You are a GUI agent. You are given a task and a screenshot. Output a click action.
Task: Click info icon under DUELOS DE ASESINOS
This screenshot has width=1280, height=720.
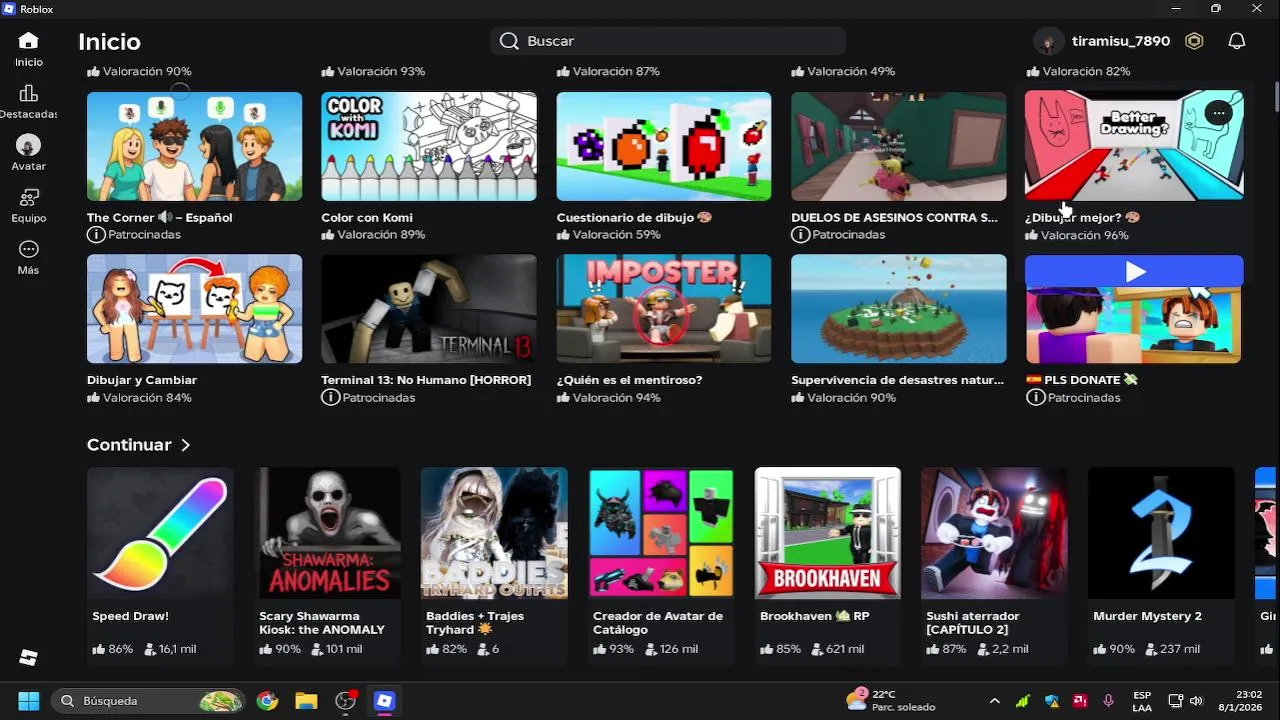click(x=800, y=234)
